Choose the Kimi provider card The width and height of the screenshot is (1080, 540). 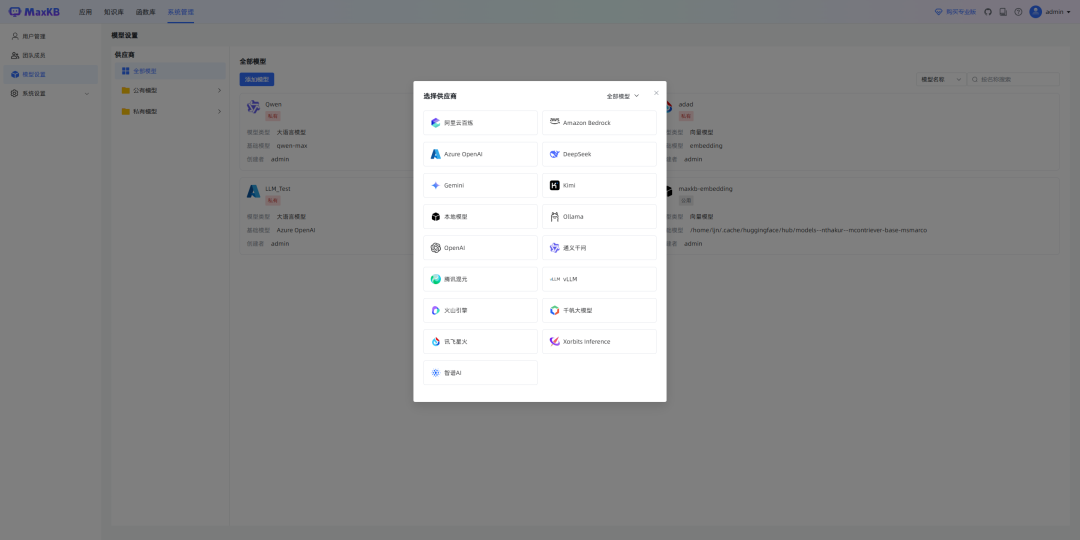point(599,185)
